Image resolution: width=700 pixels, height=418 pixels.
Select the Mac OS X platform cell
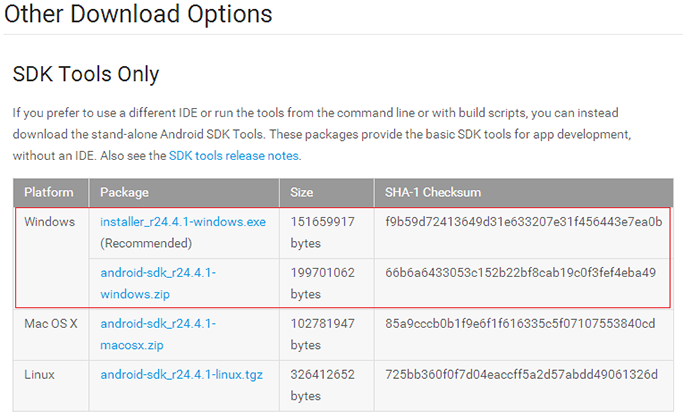(x=51, y=324)
